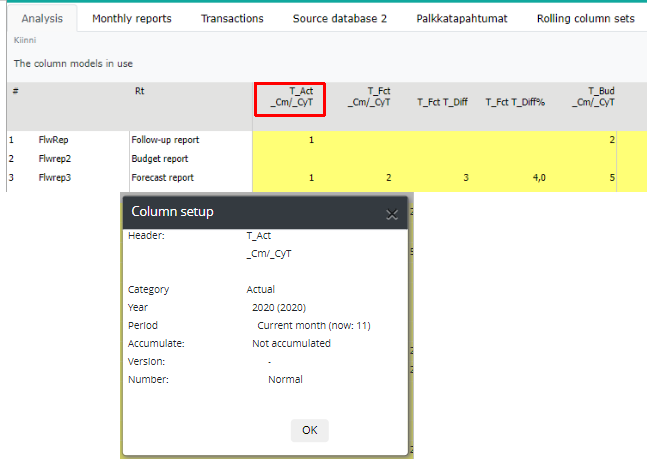Click 'The column models in use' heading
Viewport: 647px width, 464px height.
click(x=73, y=64)
